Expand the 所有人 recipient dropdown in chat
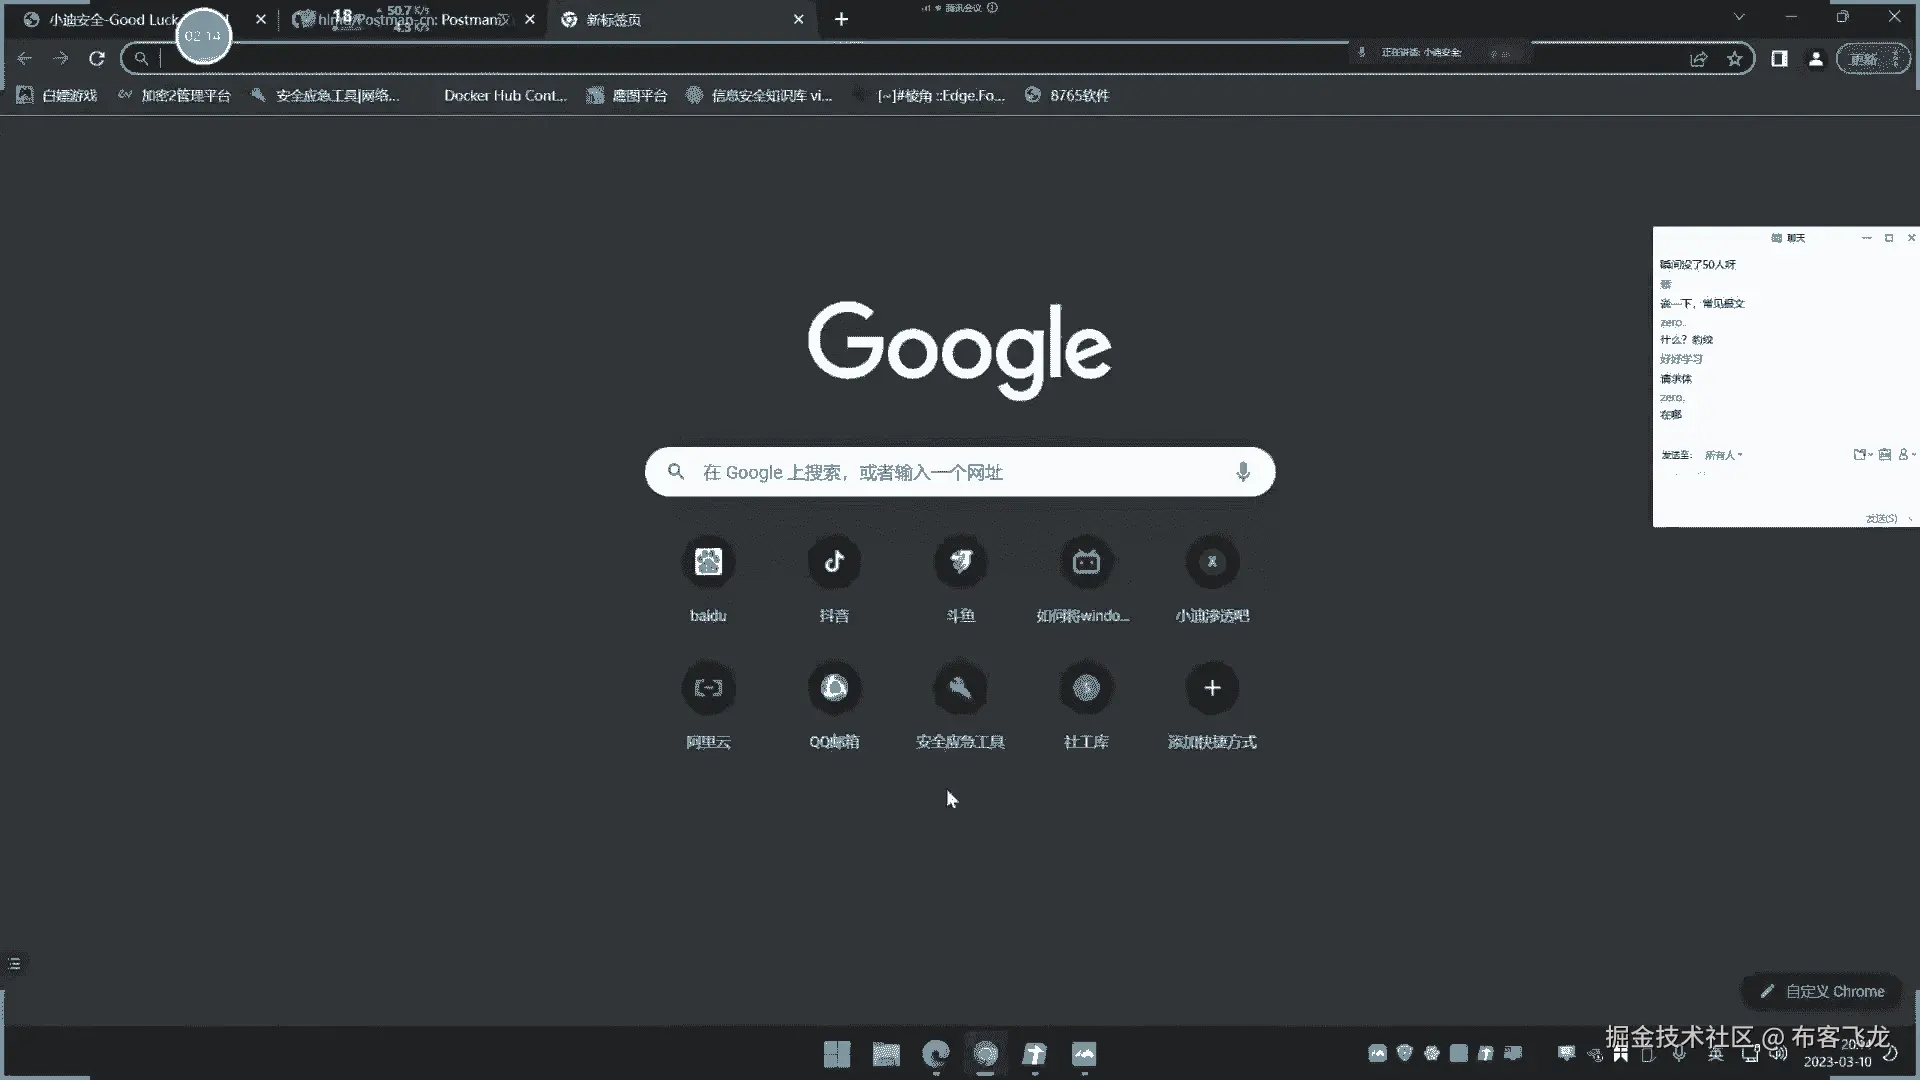 coord(1723,455)
